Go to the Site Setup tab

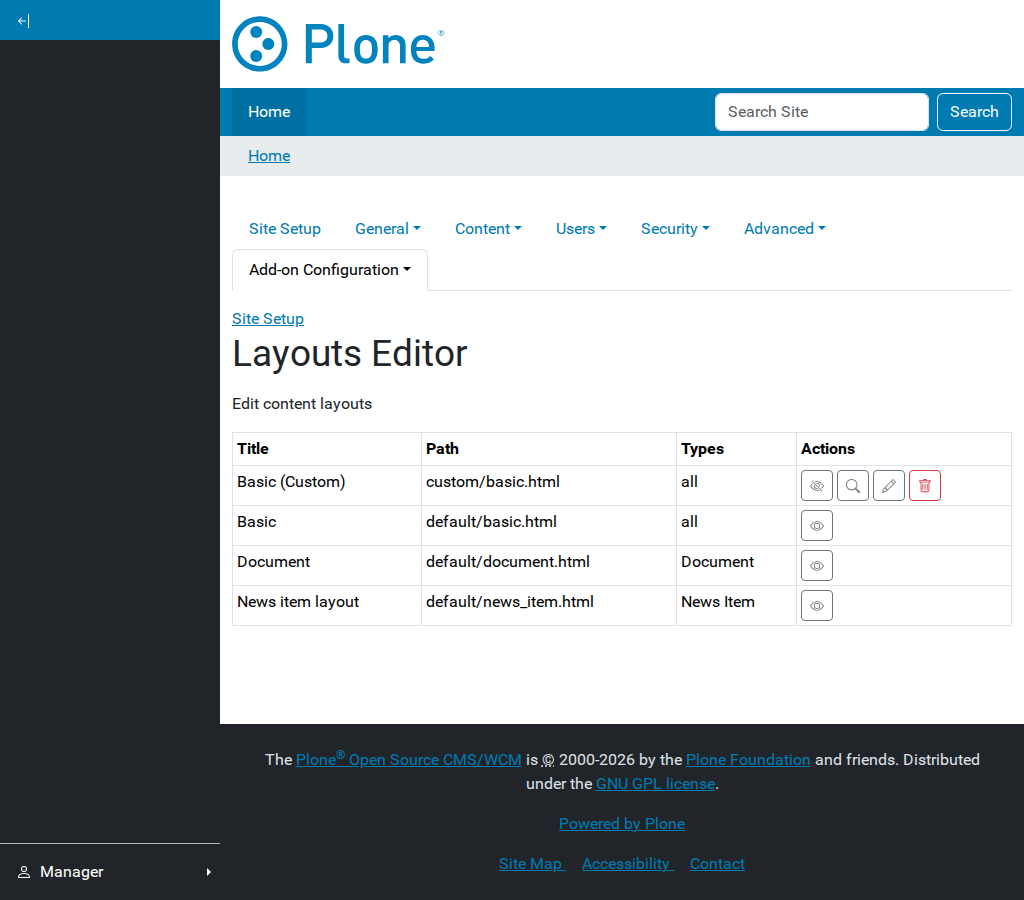[285, 229]
